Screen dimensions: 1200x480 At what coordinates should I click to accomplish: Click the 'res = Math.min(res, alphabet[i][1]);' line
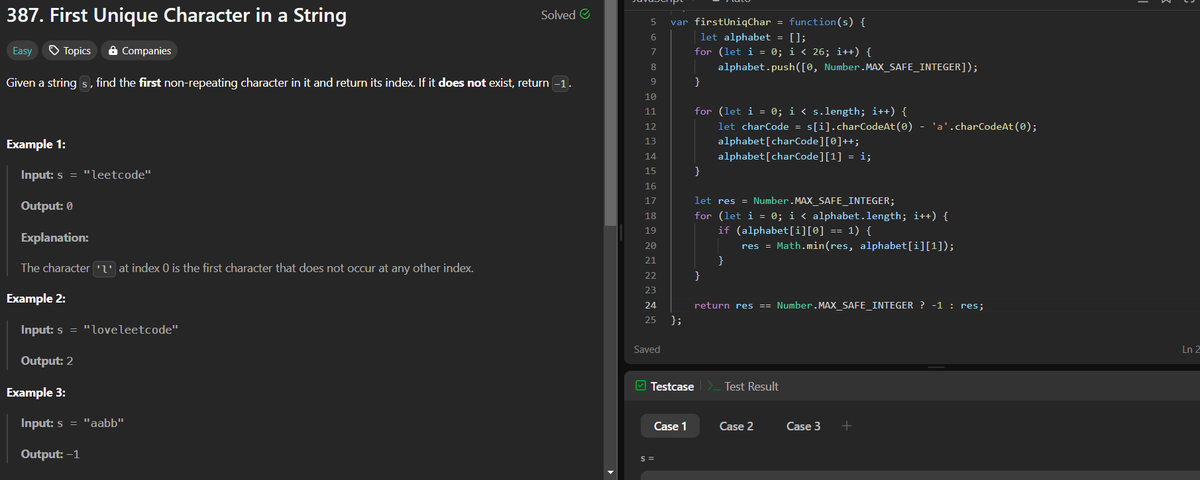[x=847, y=246]
